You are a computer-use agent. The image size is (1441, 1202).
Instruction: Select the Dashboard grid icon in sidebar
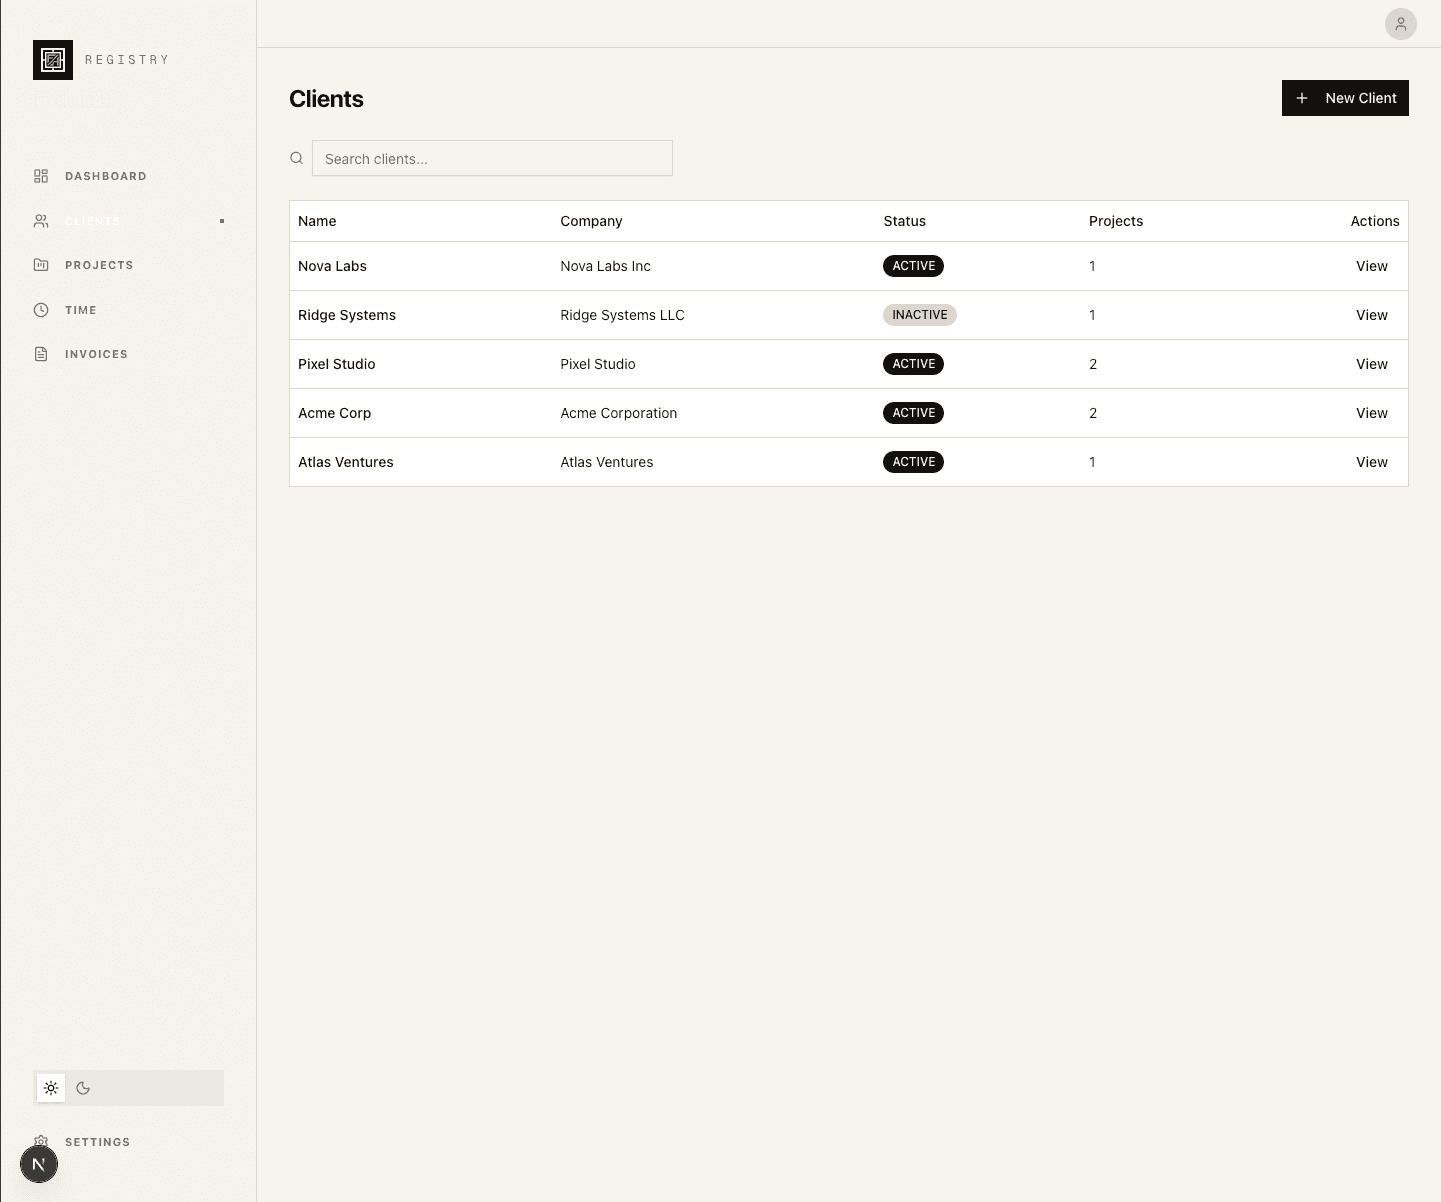pos(41,176)
